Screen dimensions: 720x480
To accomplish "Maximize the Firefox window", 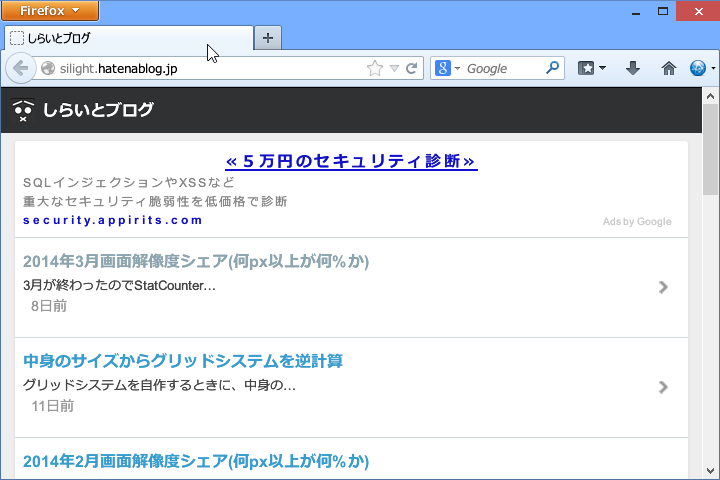I will (663, 11).
